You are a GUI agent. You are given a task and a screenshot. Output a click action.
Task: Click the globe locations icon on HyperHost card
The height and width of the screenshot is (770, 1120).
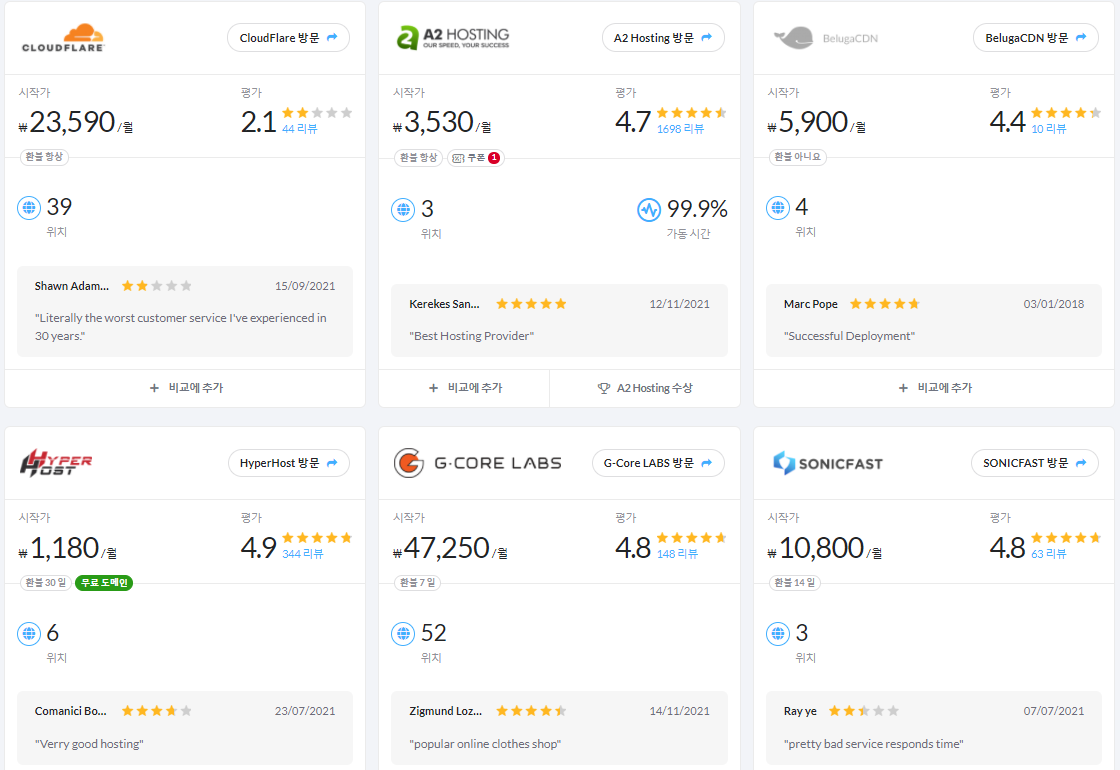29,634
